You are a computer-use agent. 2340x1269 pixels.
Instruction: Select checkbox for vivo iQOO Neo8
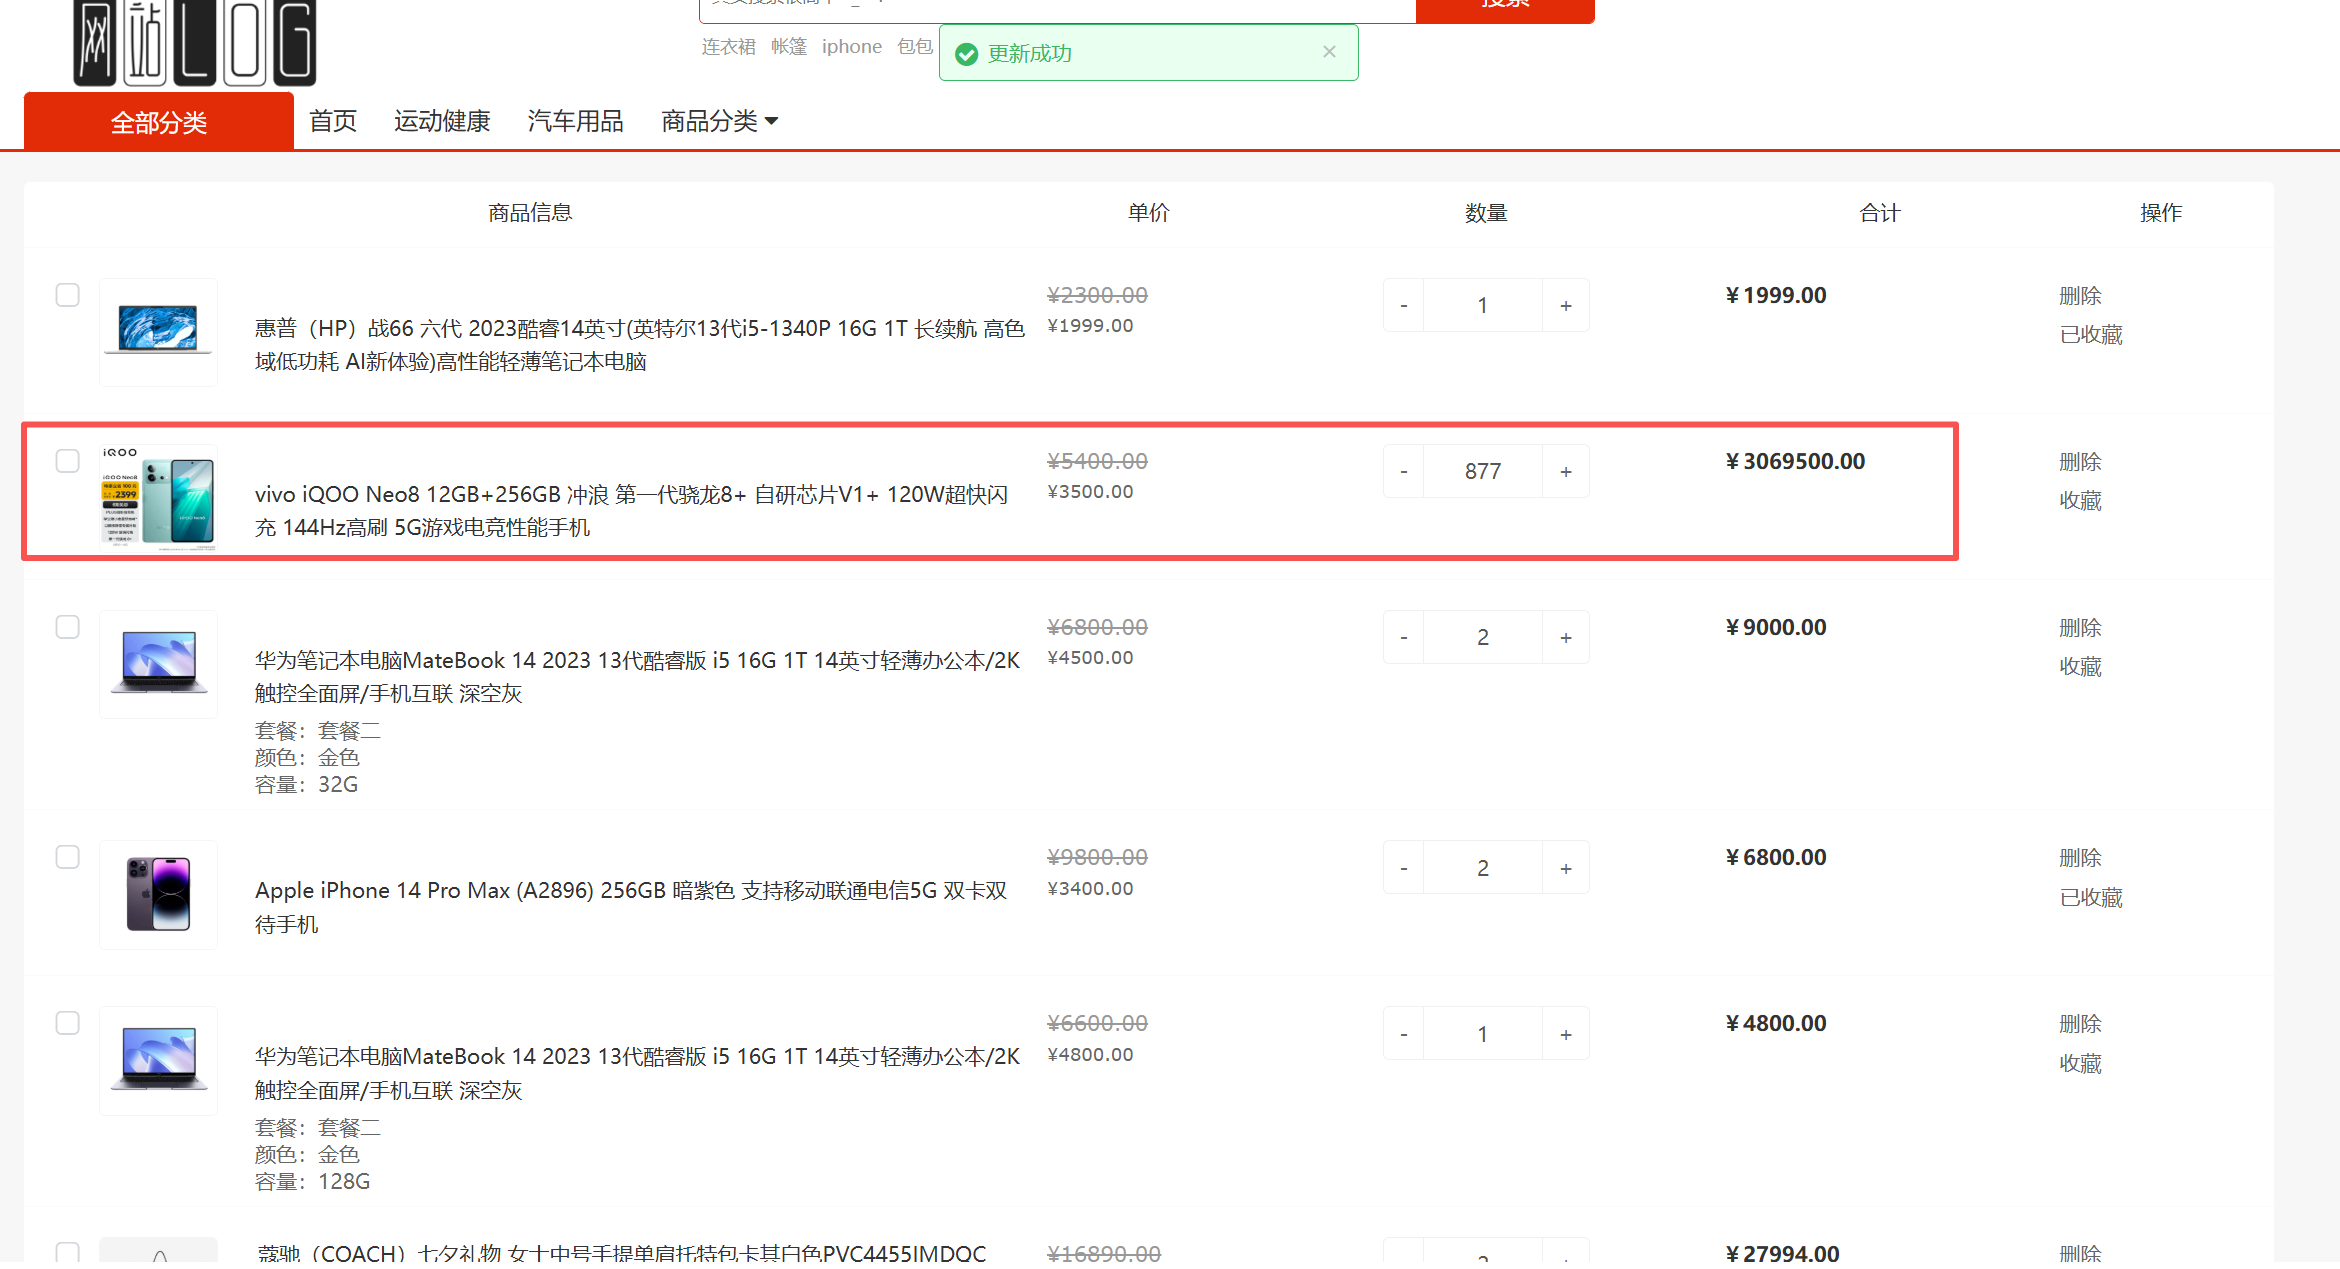pyautogui.click(x=68, y=461)
